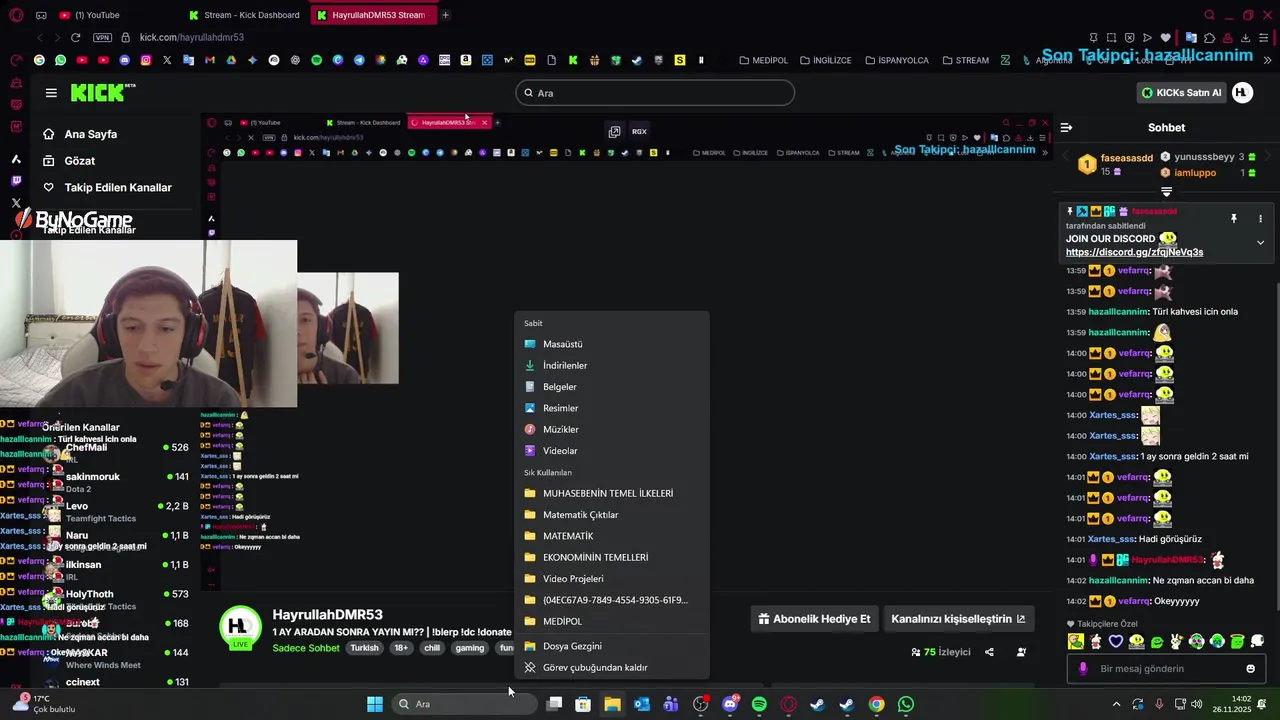Open Videolar from the jump list
Viewport: 1280px width, 720px height.
click(x=612, y=451)
